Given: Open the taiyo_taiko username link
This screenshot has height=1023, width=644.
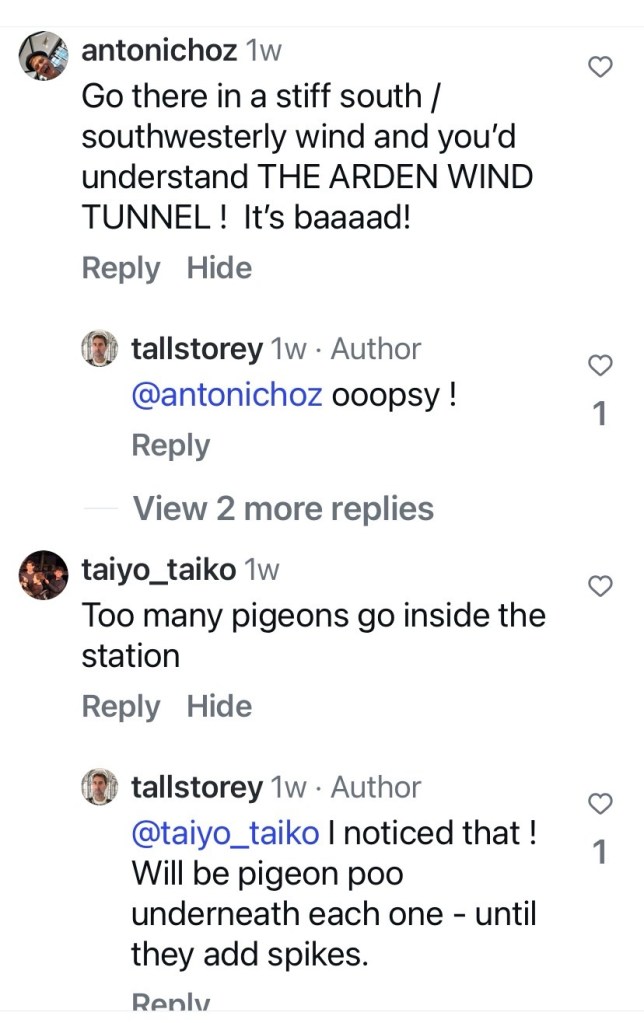Looking at the screenshot, I should (x=158, y=570).
